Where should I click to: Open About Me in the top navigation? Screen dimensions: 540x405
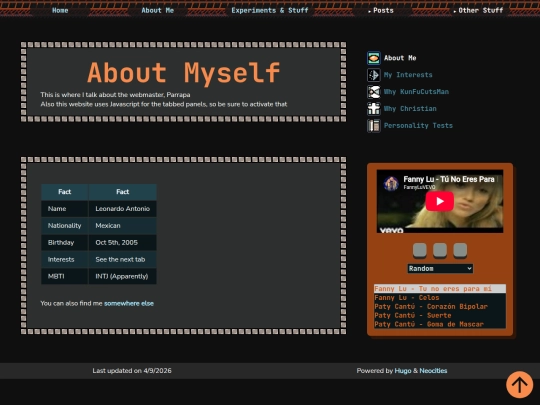(x=157, y=10)
